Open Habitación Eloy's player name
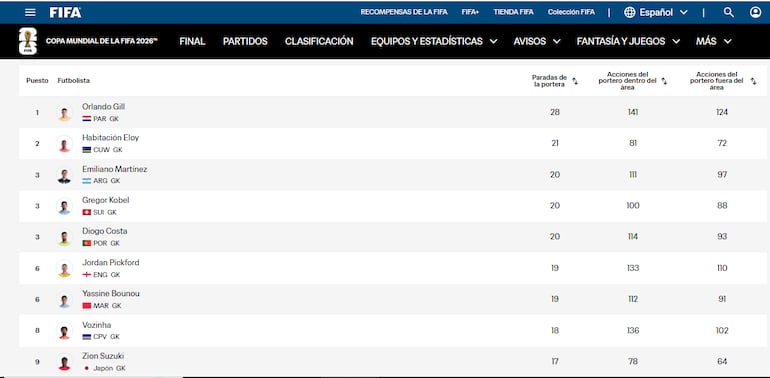 tap(110, 137)
